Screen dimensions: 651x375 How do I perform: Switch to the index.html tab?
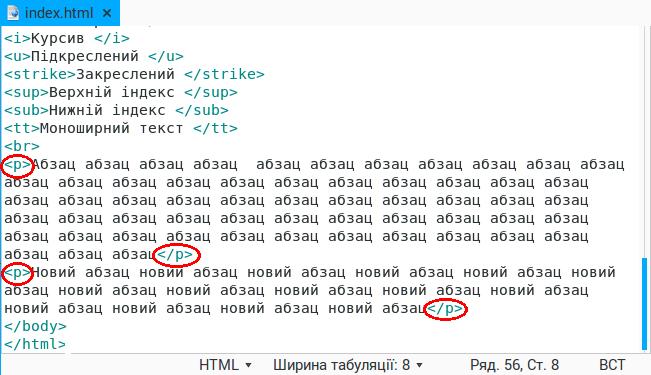click(x=60, y=13)
